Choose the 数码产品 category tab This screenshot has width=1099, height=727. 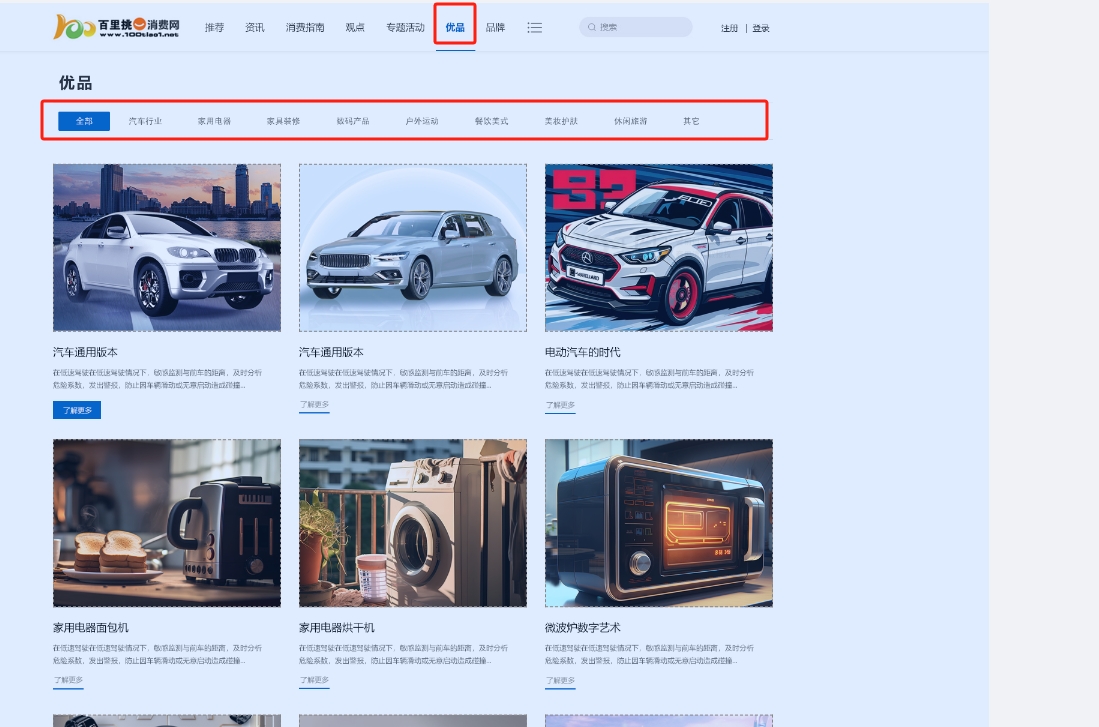point(353,121)
